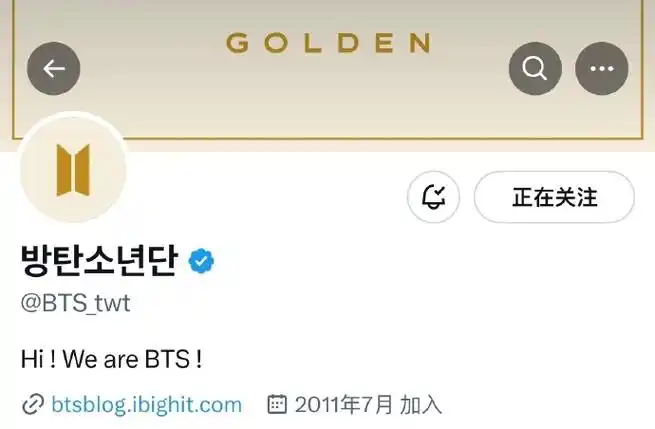Click the chain link icon beside website

[33, 404]
